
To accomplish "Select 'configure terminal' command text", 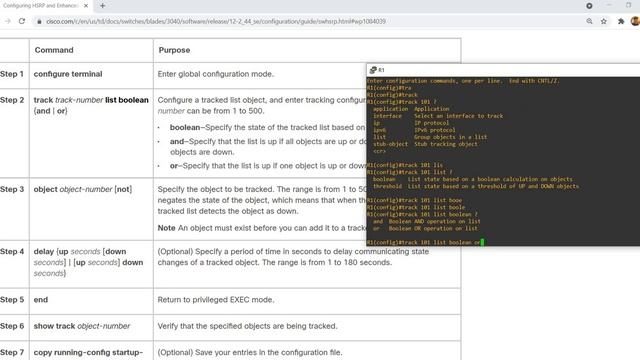I will coord(68,74).
